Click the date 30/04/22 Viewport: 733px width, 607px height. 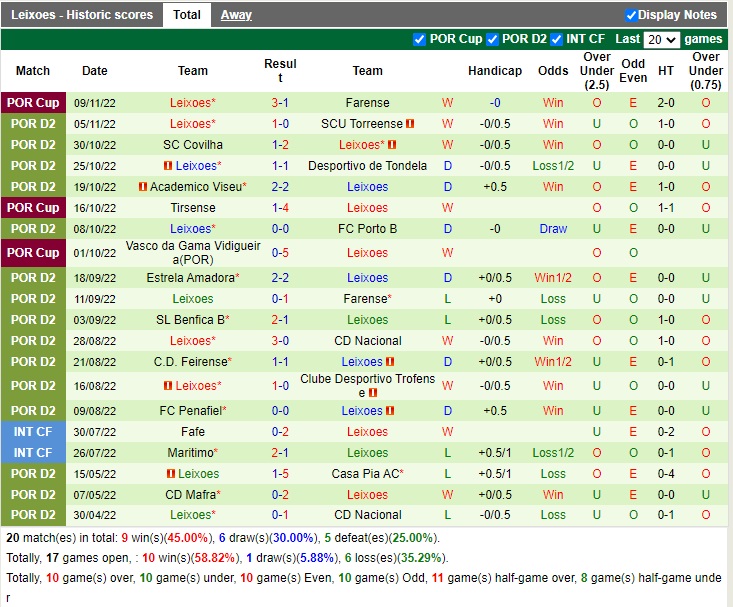(x=94, y=515)
